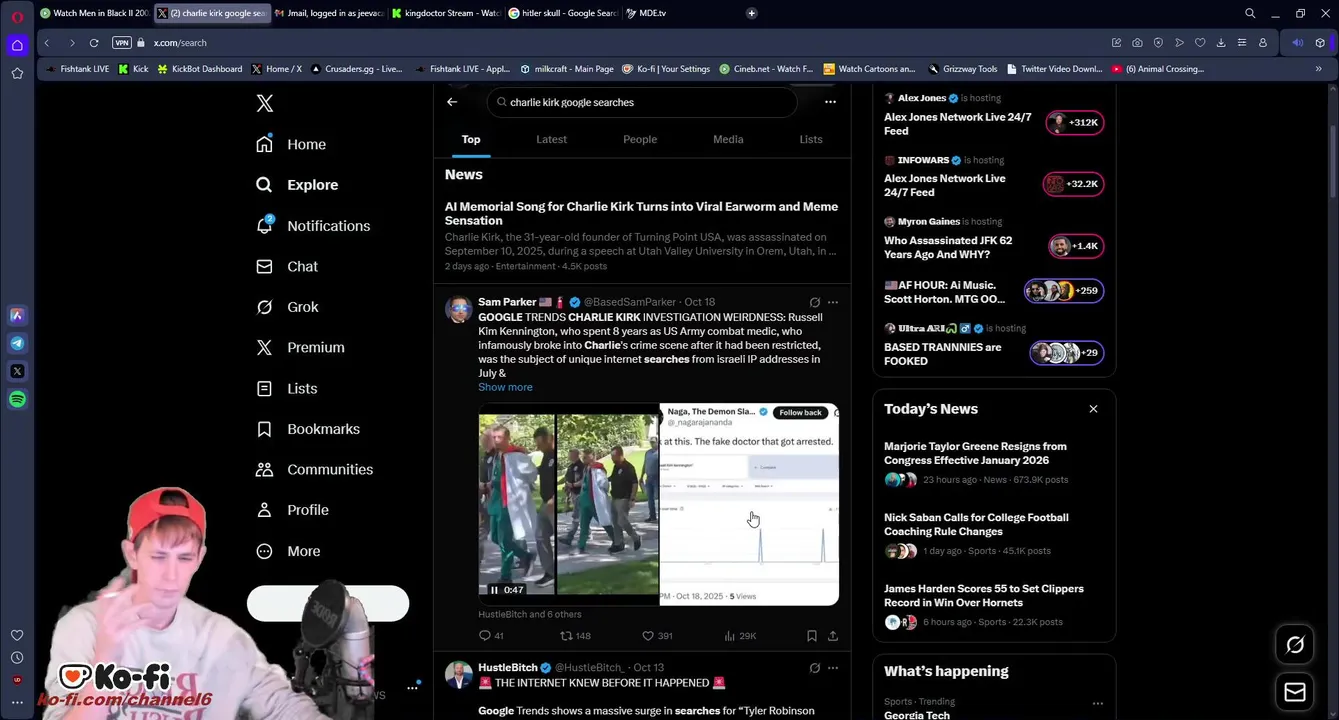Open search options three-dot menu
Viewport: 1339px width, 720px height.
point(830,102)
